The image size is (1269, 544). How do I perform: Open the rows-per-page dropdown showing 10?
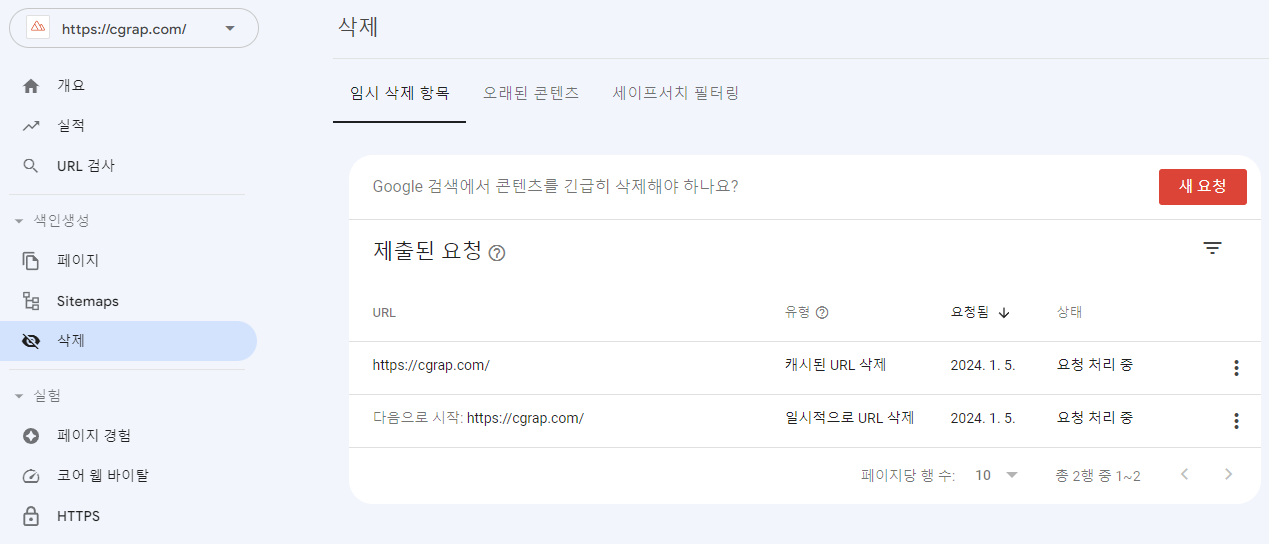pyautogui.click(x=997, y=475)
